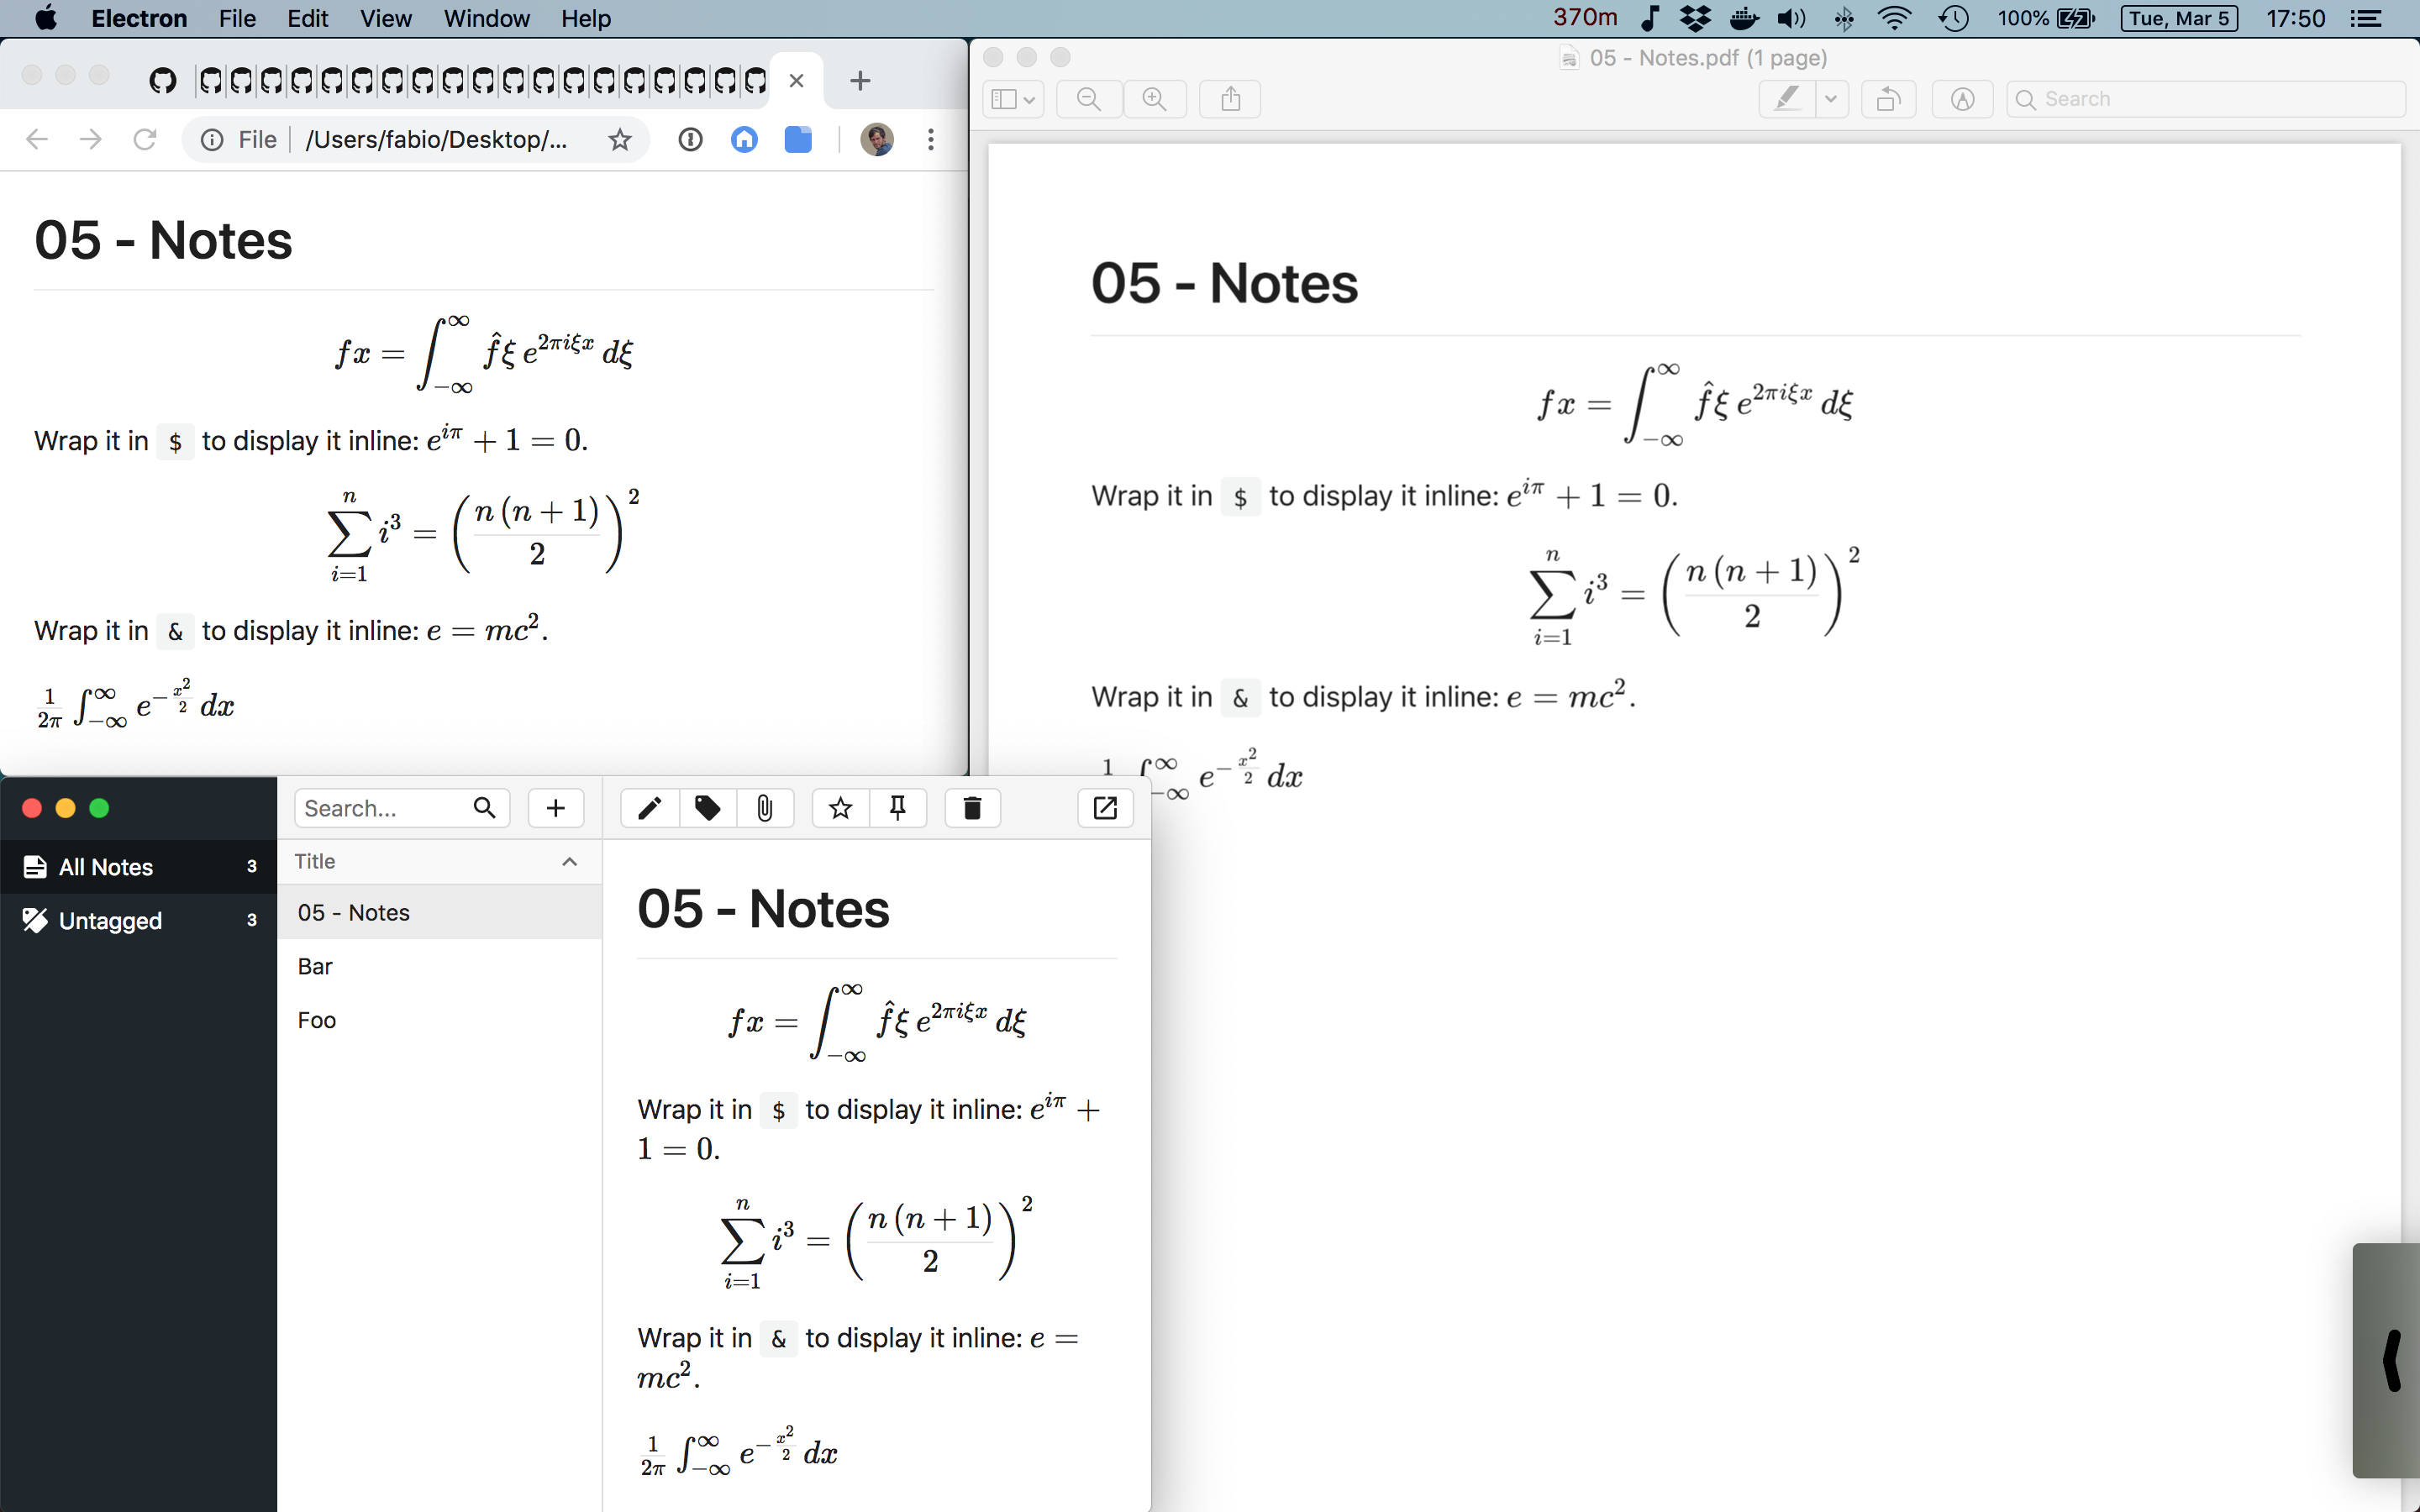
Task: Open the View menu
Action: (x=386, y=18)
